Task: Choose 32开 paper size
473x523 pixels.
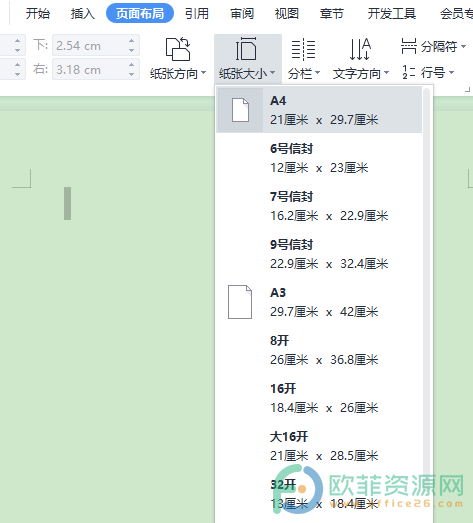Action: click(x=319, y=494)
